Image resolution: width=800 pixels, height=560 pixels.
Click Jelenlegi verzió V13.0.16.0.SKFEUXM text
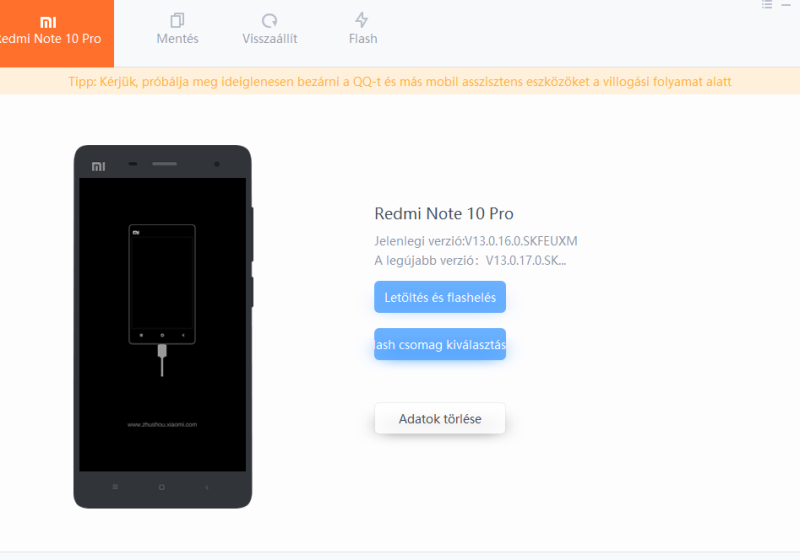[476, 241]
